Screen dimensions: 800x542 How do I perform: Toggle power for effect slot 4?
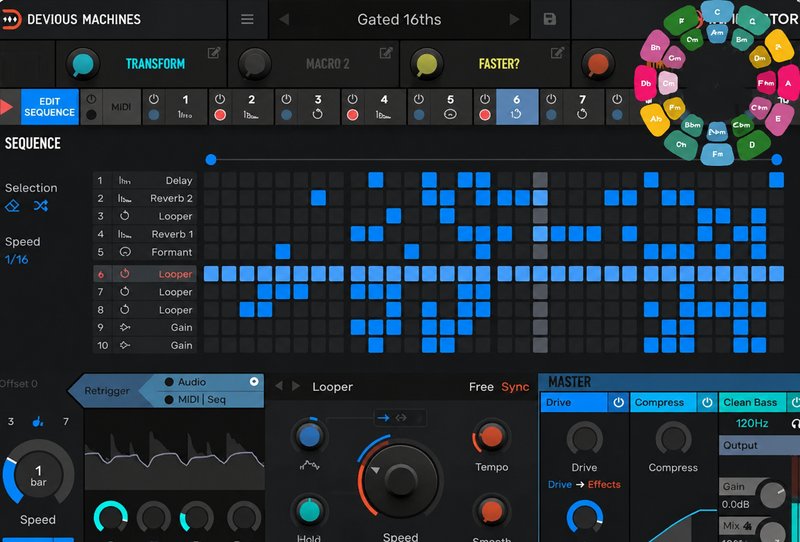tap(353, 98)
